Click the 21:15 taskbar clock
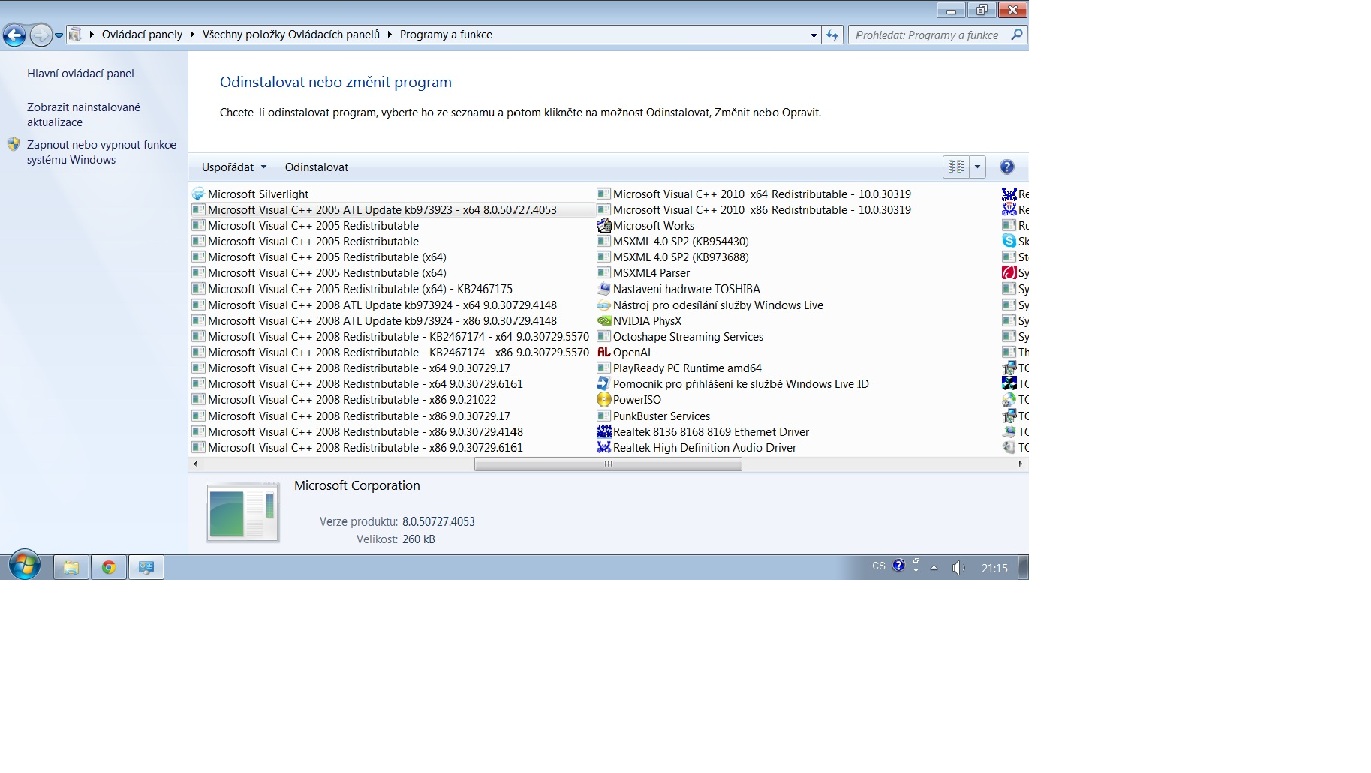The height and width of the screenshot is (773, 1371). tap(993, 568)
